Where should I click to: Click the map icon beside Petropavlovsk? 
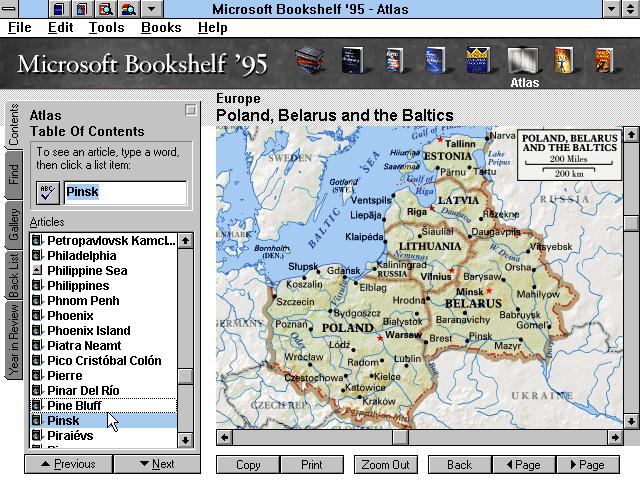click(37, 240)
